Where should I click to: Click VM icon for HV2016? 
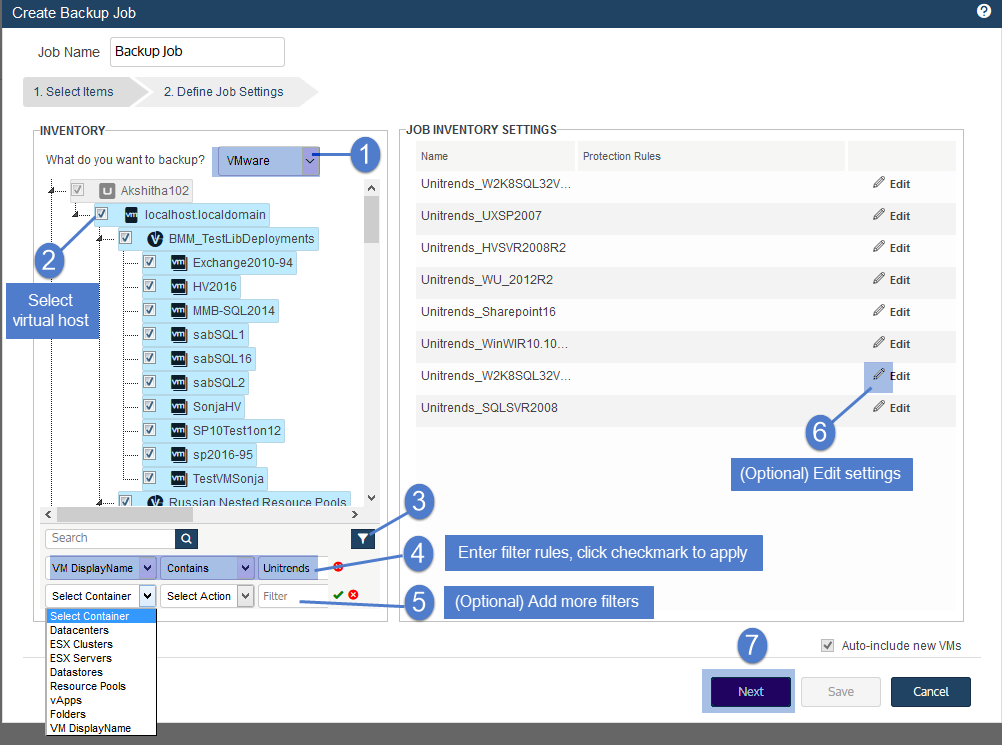point(179,287)
